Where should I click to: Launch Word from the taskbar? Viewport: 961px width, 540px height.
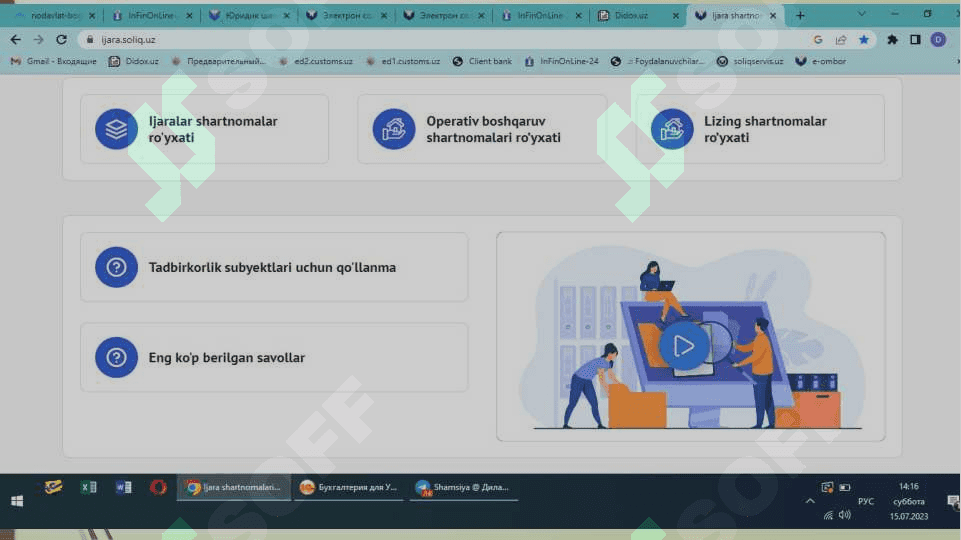123,487
